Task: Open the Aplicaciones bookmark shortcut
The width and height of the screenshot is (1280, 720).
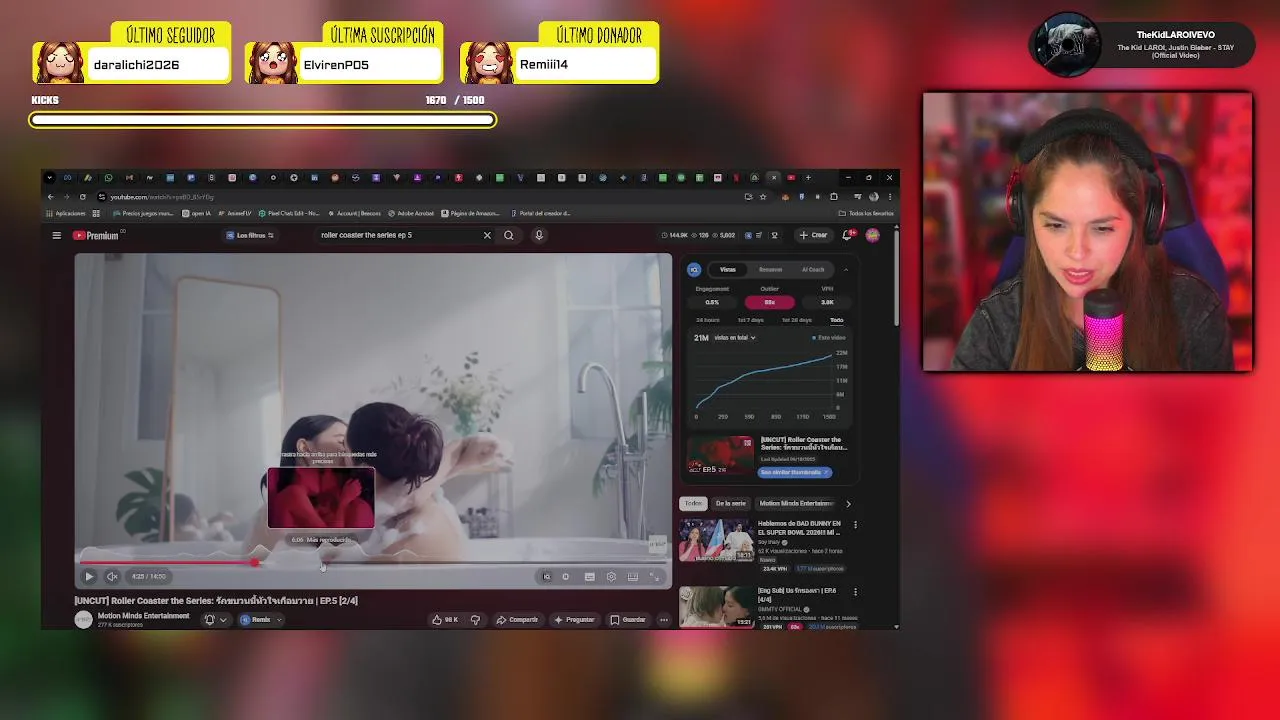Action: click(x=66, y=213)
